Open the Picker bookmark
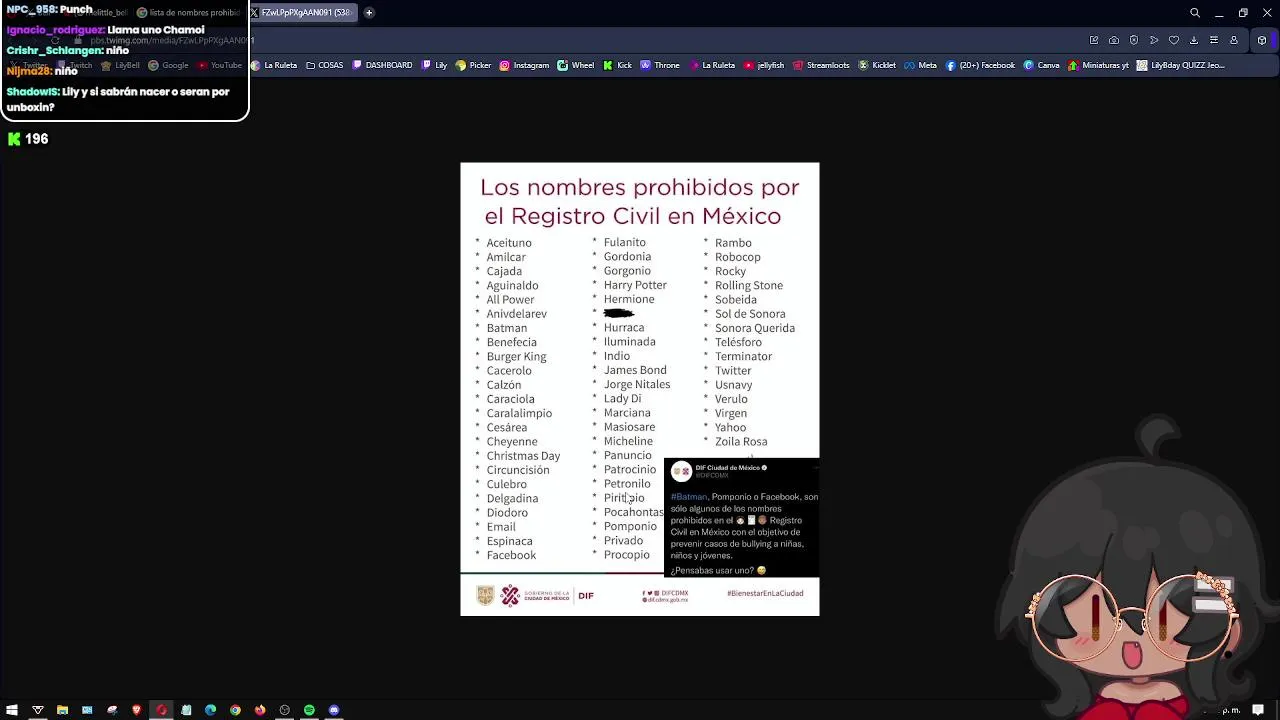The image size is (1280, 720). 473,65
